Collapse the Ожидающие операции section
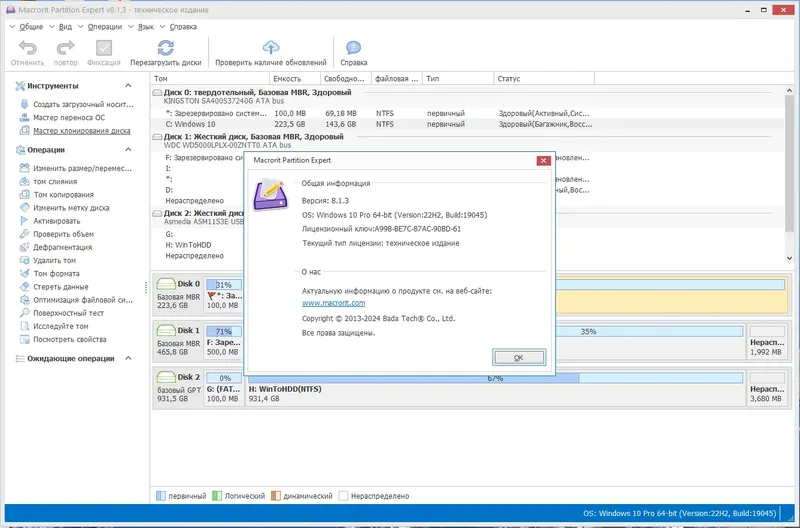800x528 pixels. [128, 358]
